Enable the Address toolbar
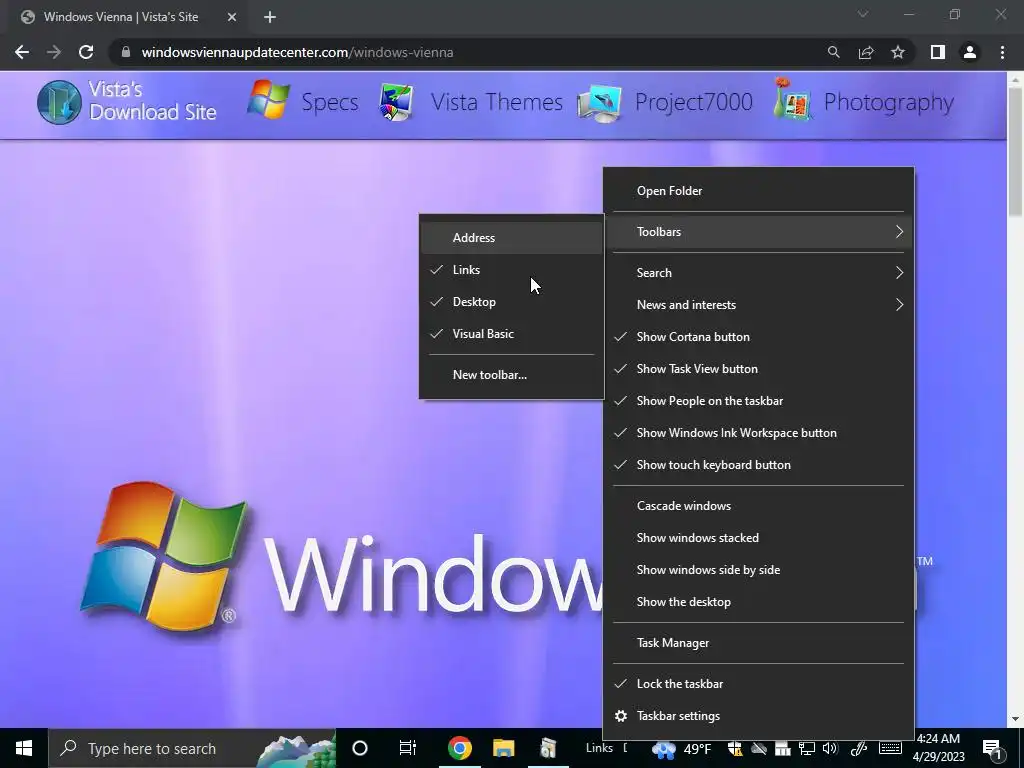The image size is (1024, 768). 511,238
